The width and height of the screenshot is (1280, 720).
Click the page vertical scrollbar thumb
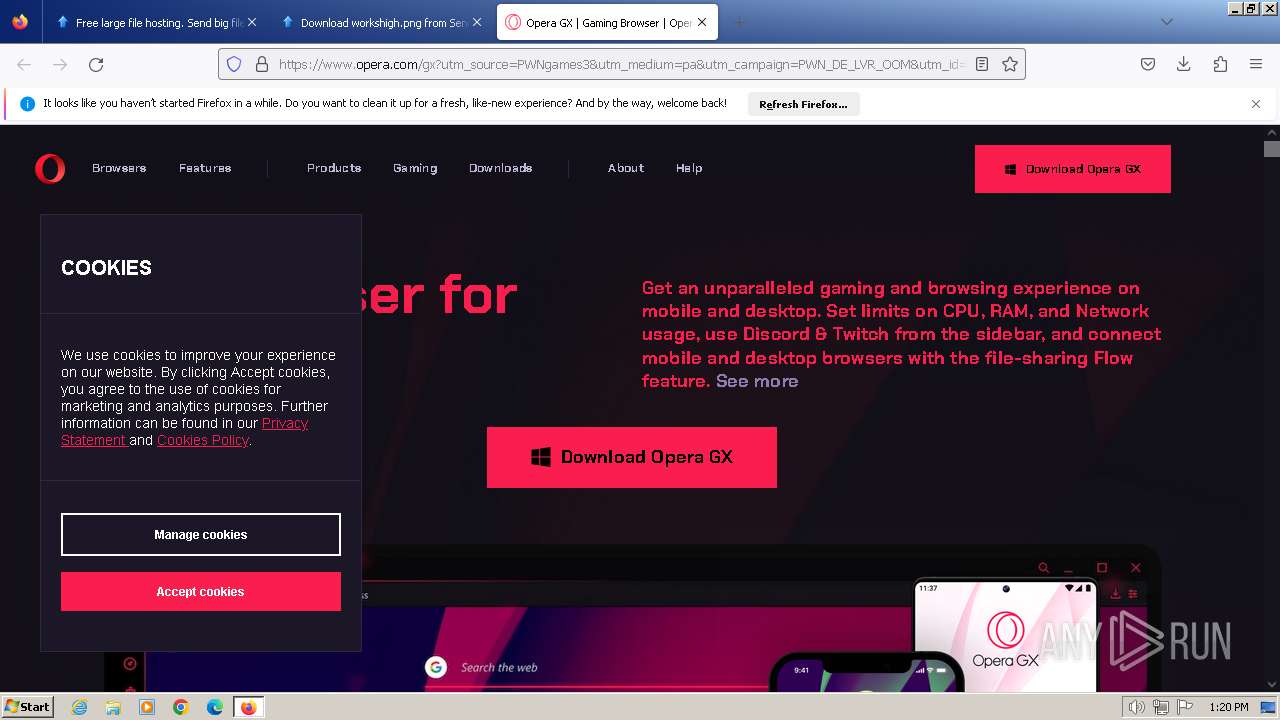coord(1271,149)
